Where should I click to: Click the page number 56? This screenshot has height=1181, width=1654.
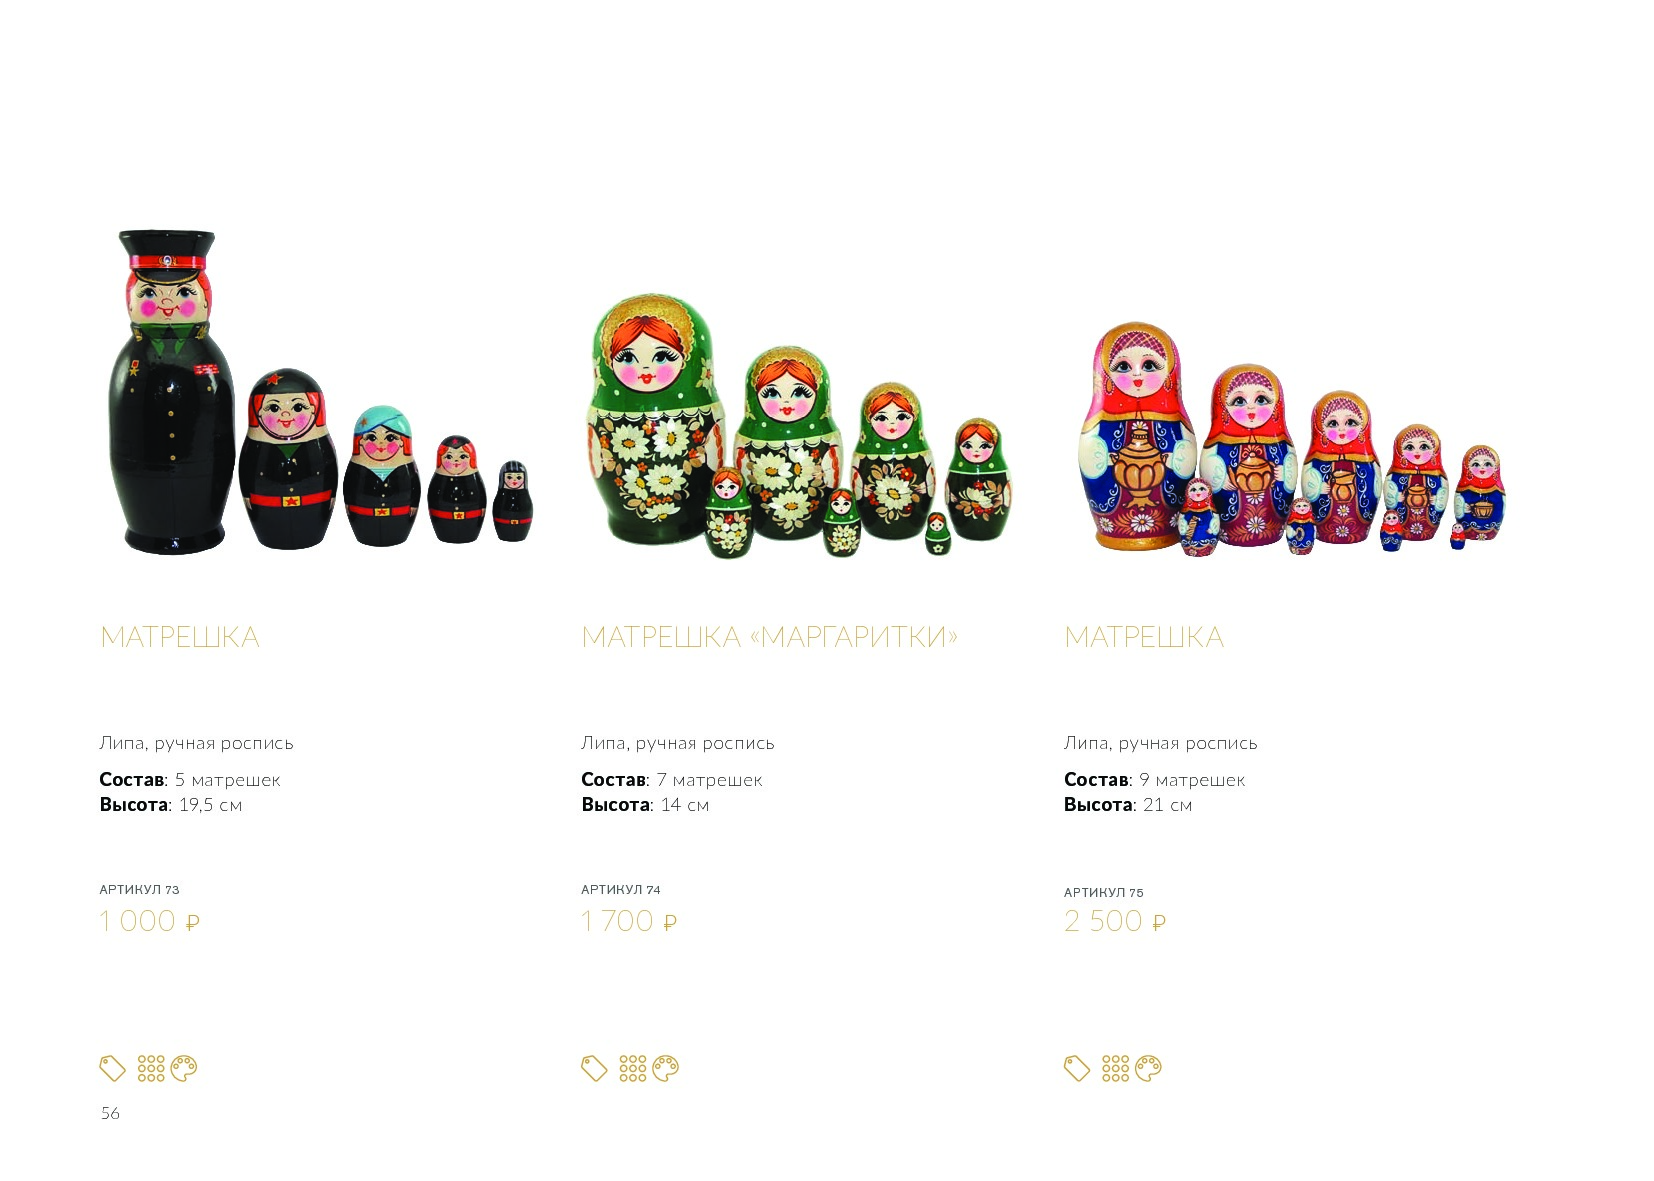click(110, 1113)
